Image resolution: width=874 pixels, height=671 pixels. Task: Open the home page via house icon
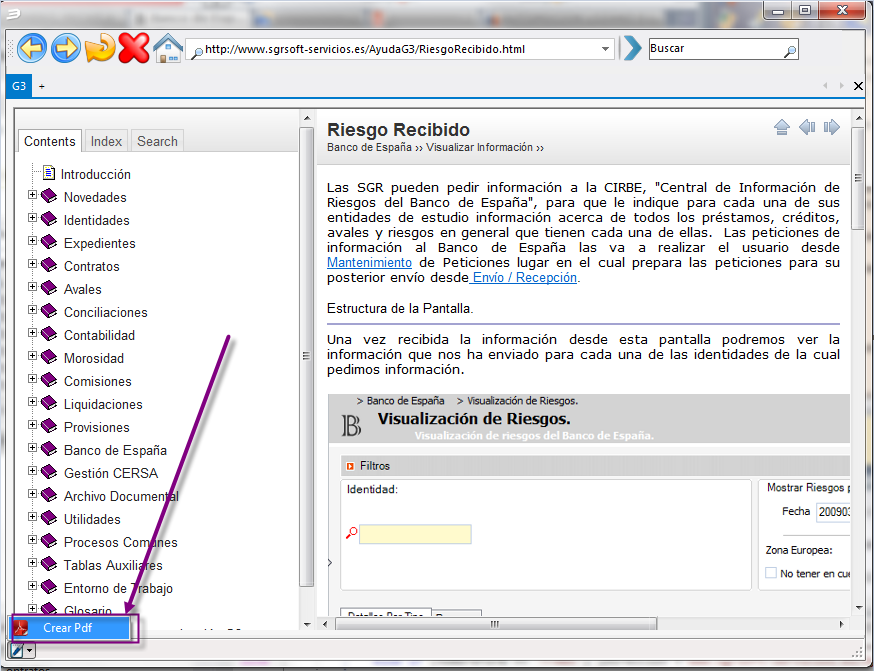[168, 48]
